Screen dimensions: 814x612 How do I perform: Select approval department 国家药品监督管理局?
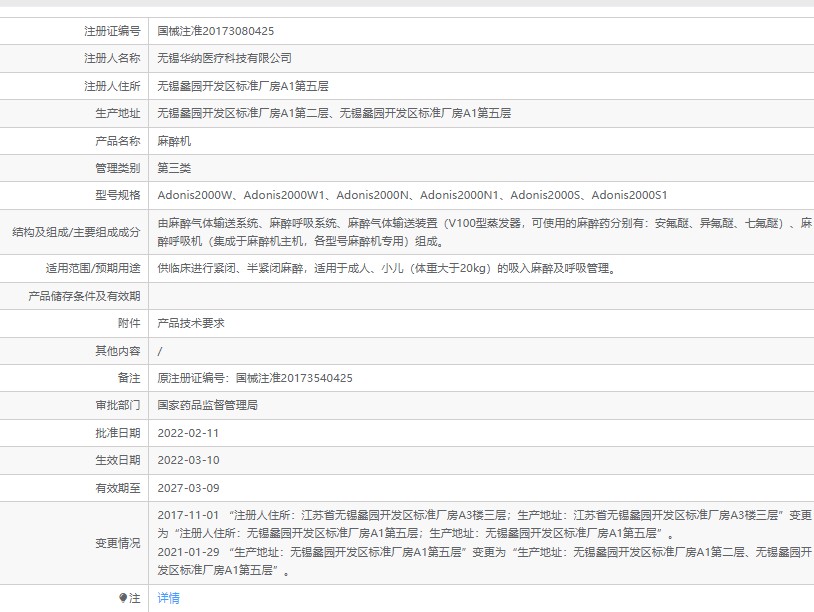click(x=208, y=405)
